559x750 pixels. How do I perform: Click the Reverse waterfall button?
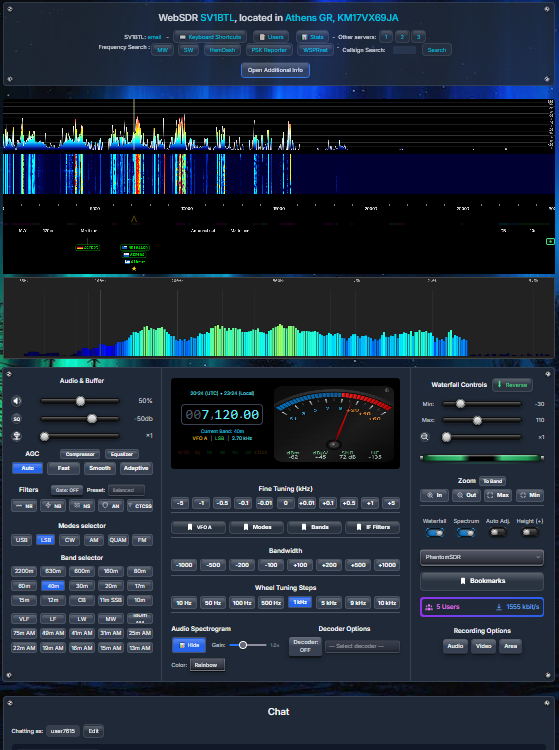512,385
